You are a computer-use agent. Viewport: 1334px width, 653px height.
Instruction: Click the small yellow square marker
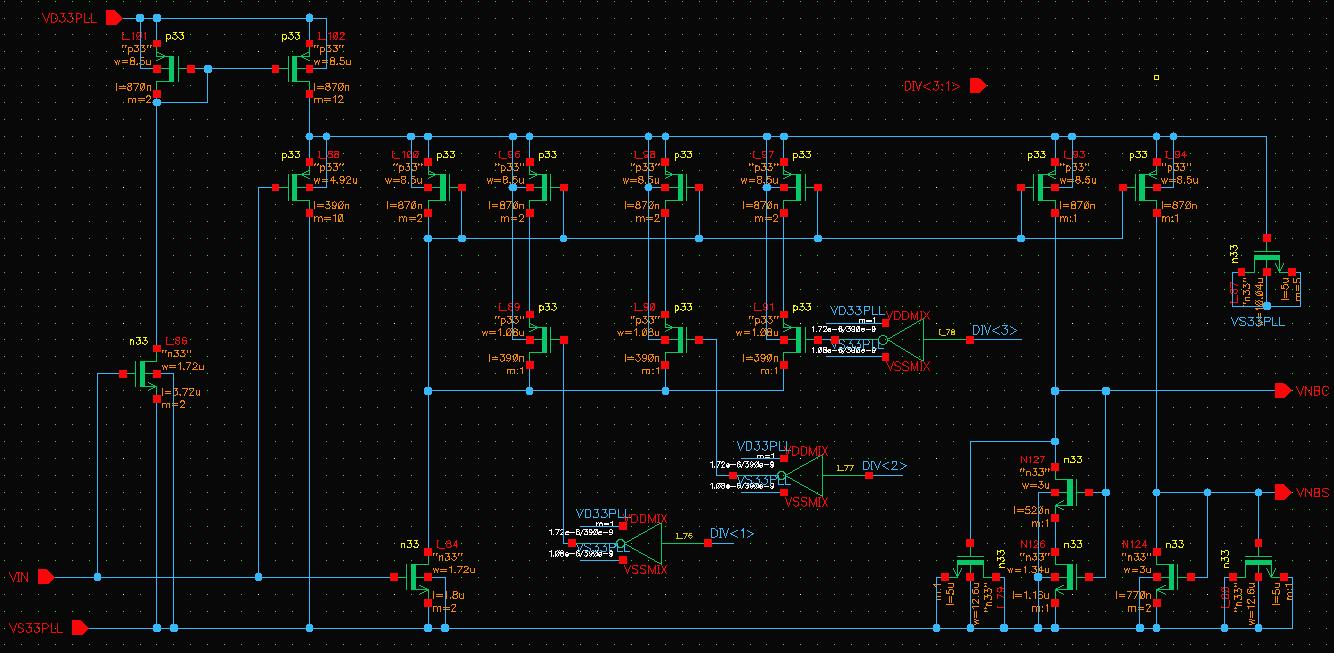point(1156,76)
